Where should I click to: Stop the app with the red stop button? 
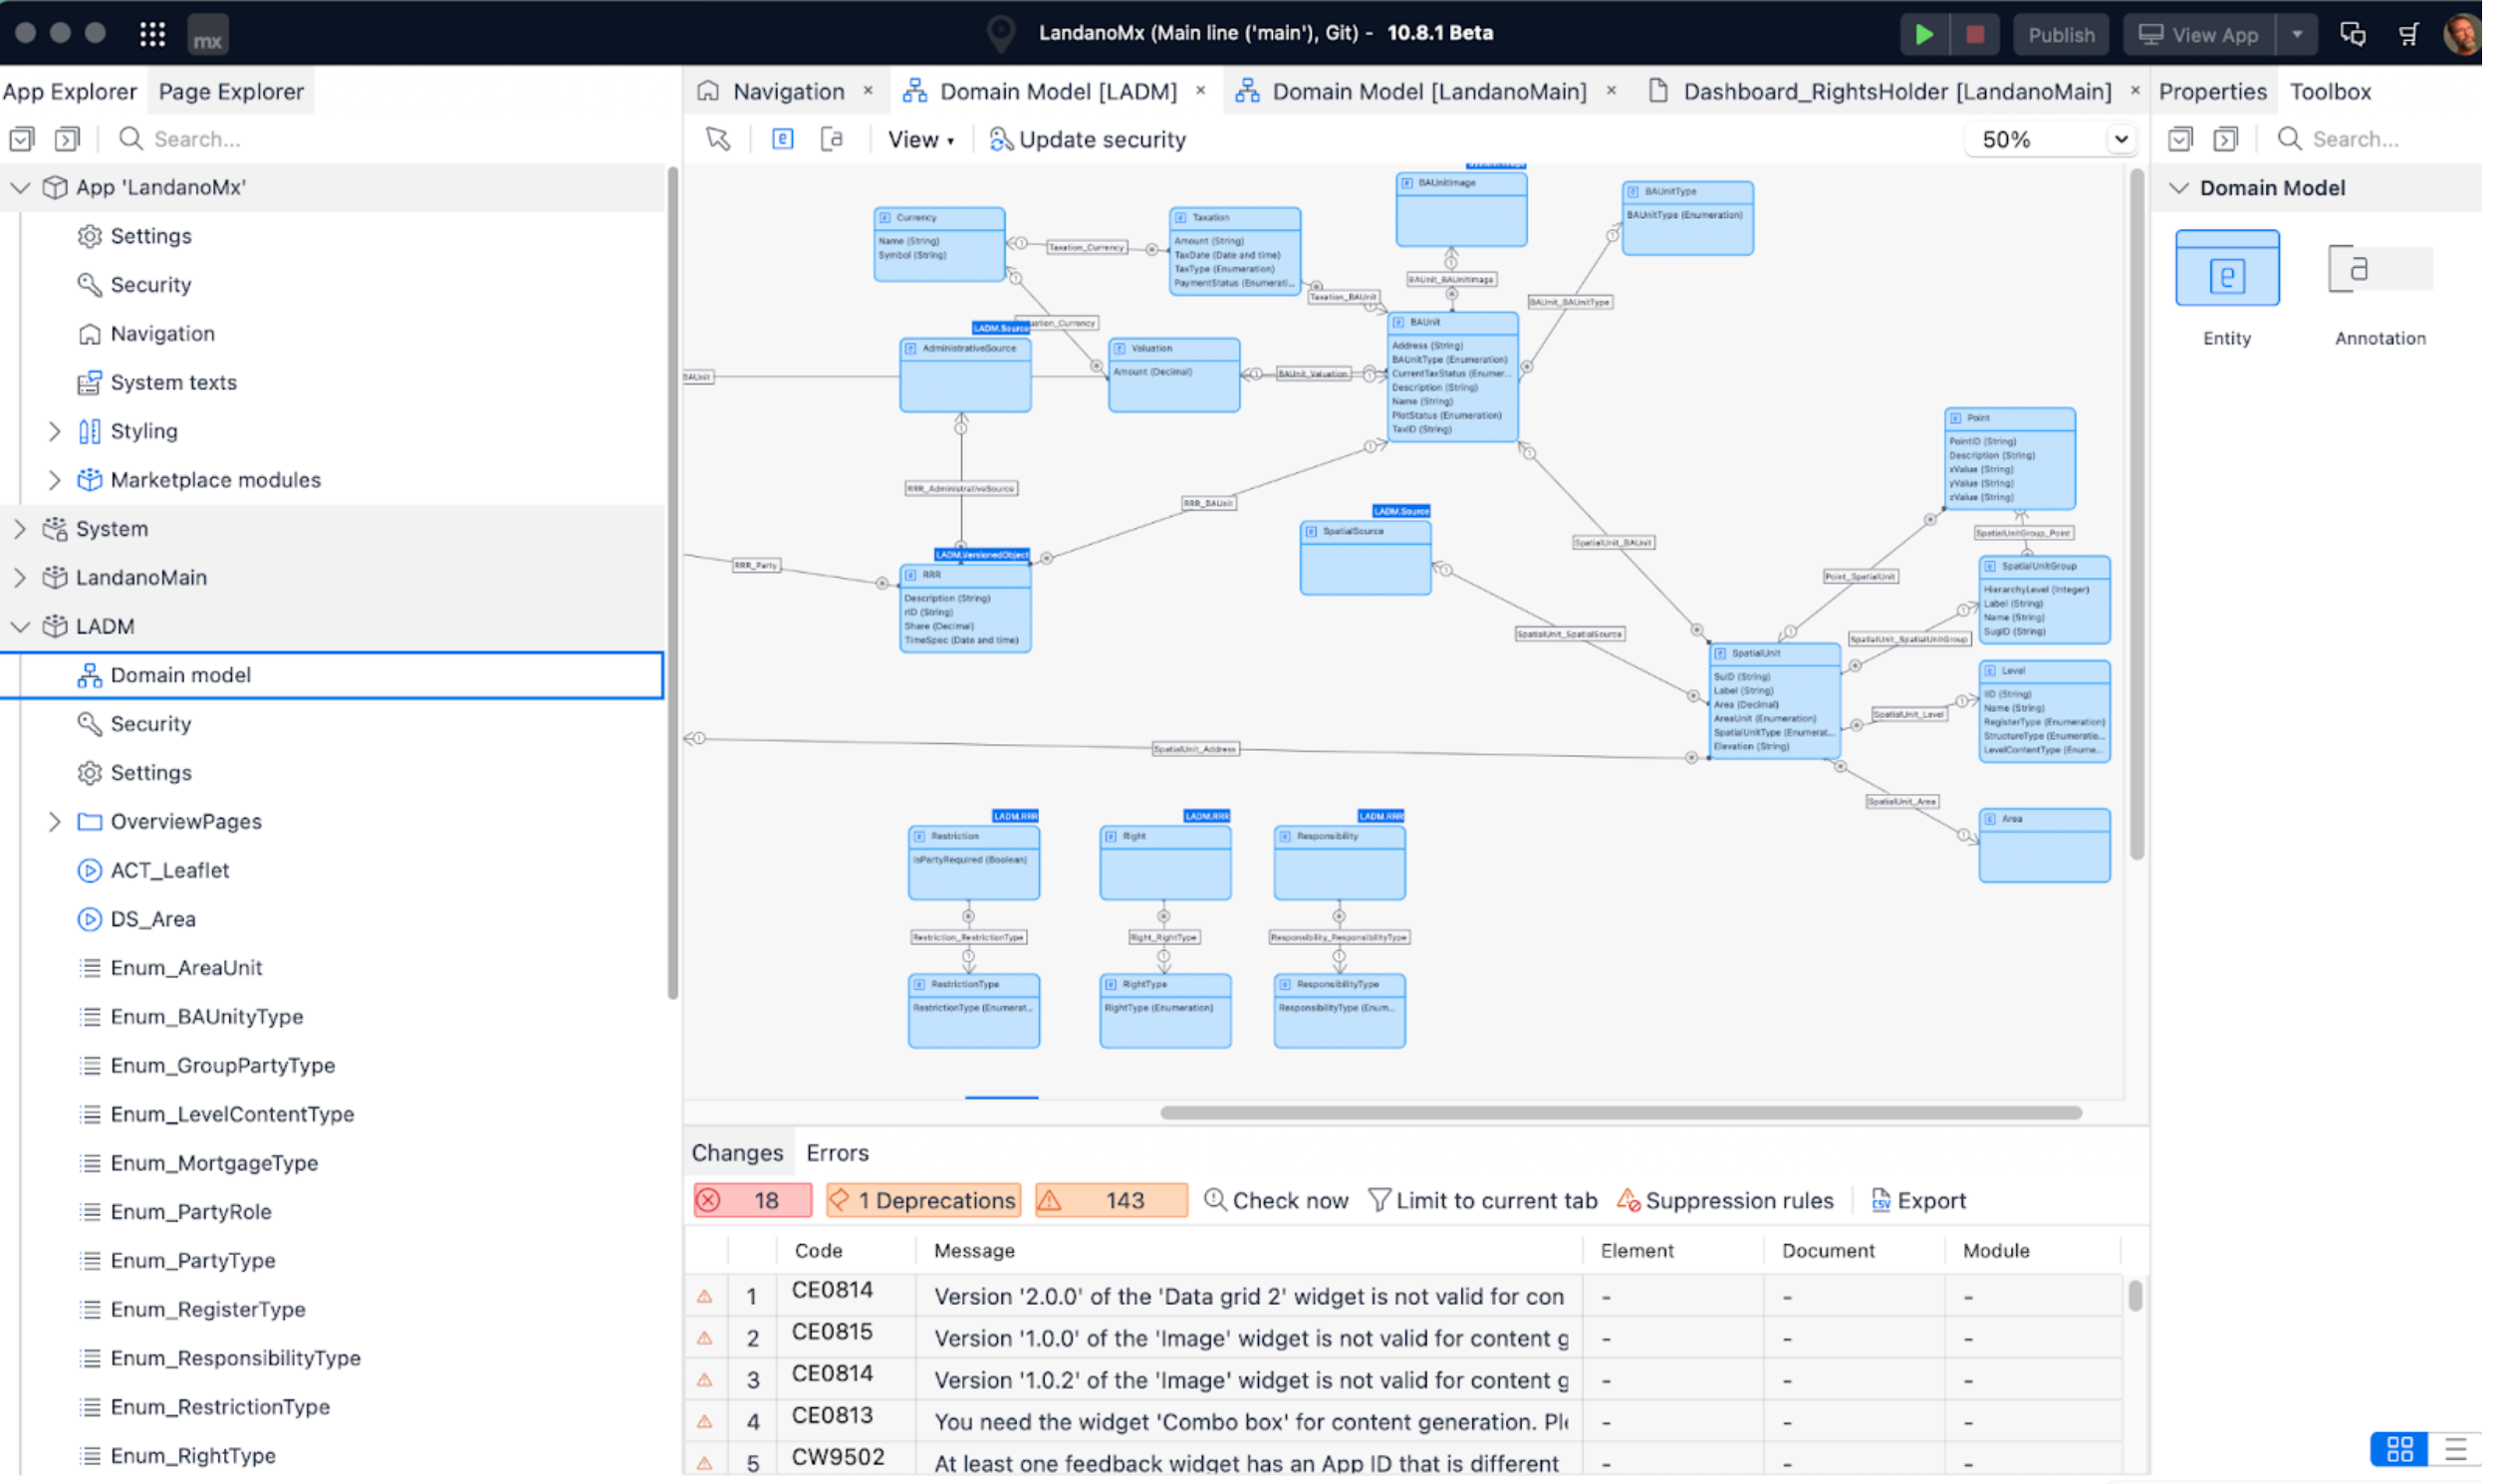1975,34
